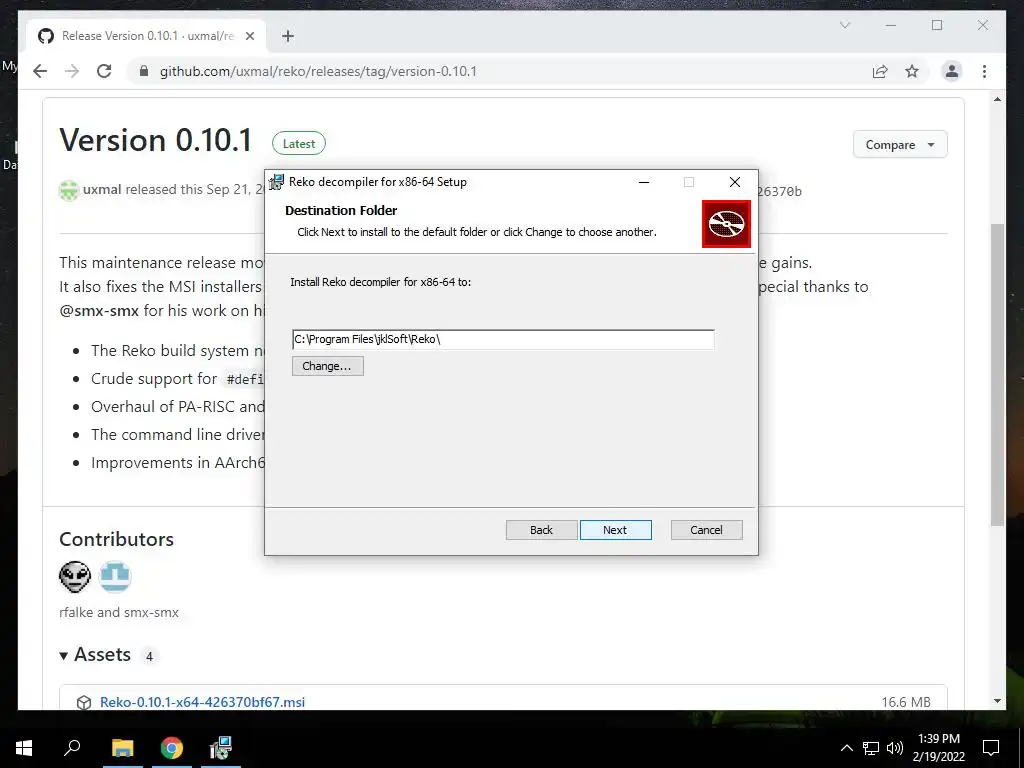Open the @smx-smx mention link
This screenshot has width=1024, height=768.
click(x=99, y=311)
